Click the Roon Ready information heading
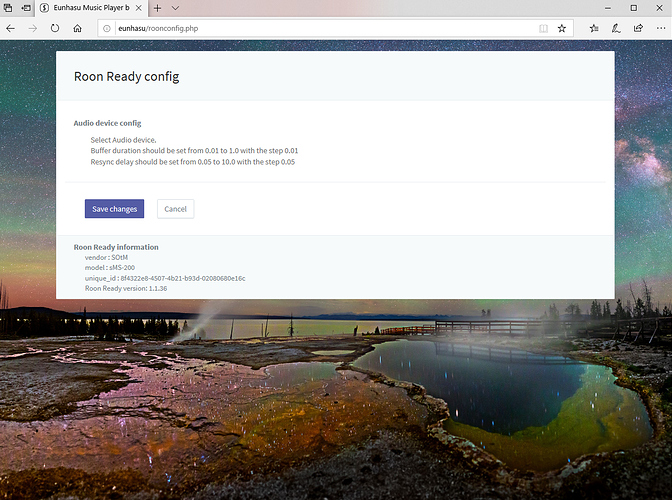This screenshot has height=500, width=672. 116,247
